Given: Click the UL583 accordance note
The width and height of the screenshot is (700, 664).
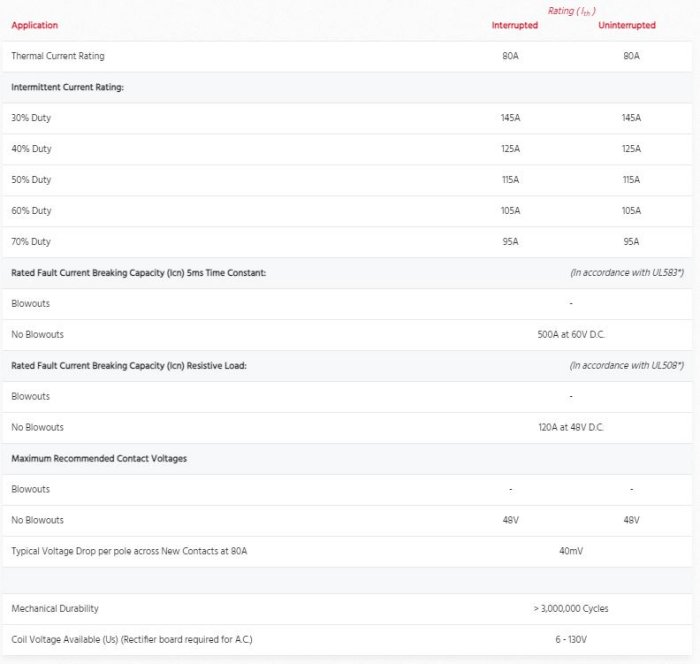Looking at the screenshot, I should (x=626, y=273).
